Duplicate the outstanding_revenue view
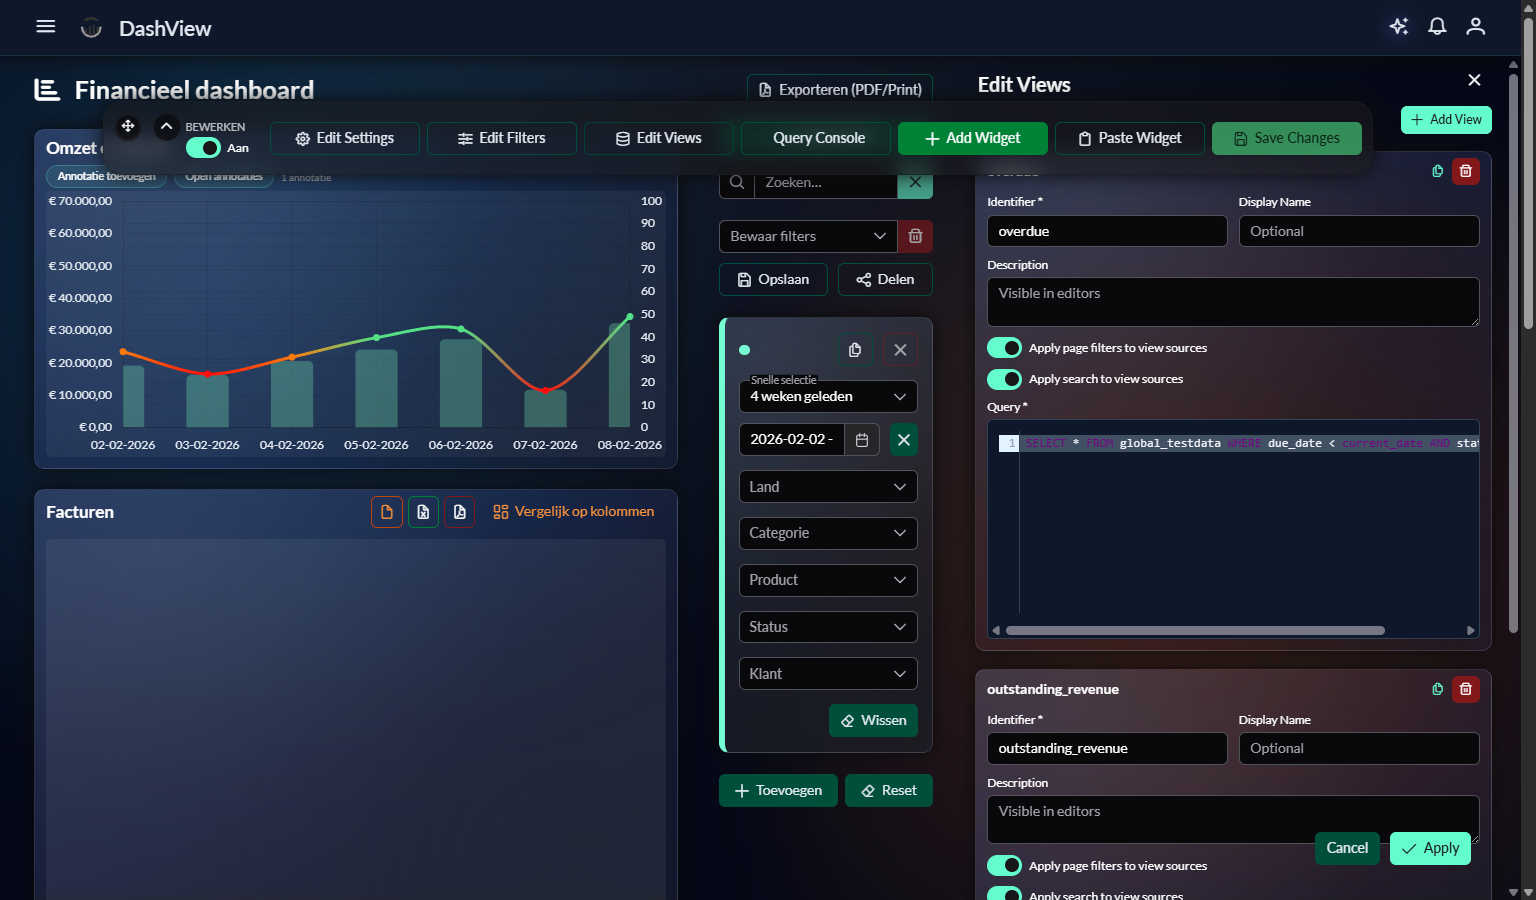 pos(1438,689)
